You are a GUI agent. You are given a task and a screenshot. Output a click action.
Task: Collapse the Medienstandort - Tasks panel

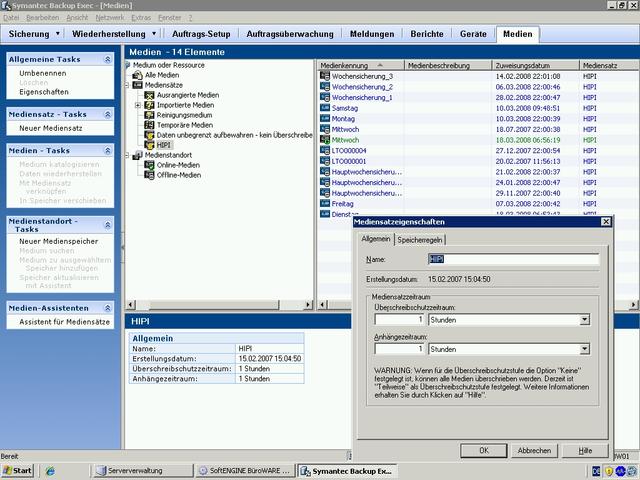point(107,225)
